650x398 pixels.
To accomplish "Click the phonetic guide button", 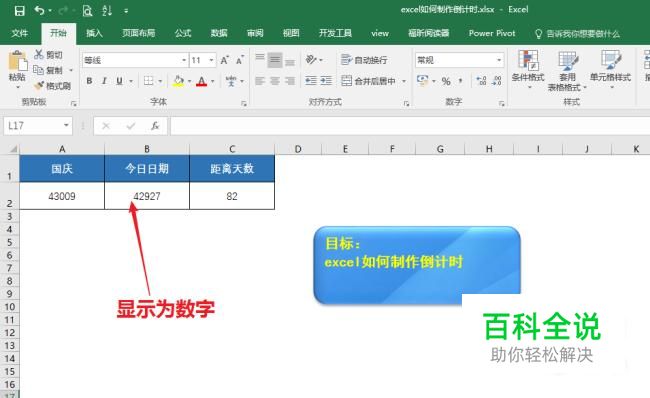I will pos(231,81).
